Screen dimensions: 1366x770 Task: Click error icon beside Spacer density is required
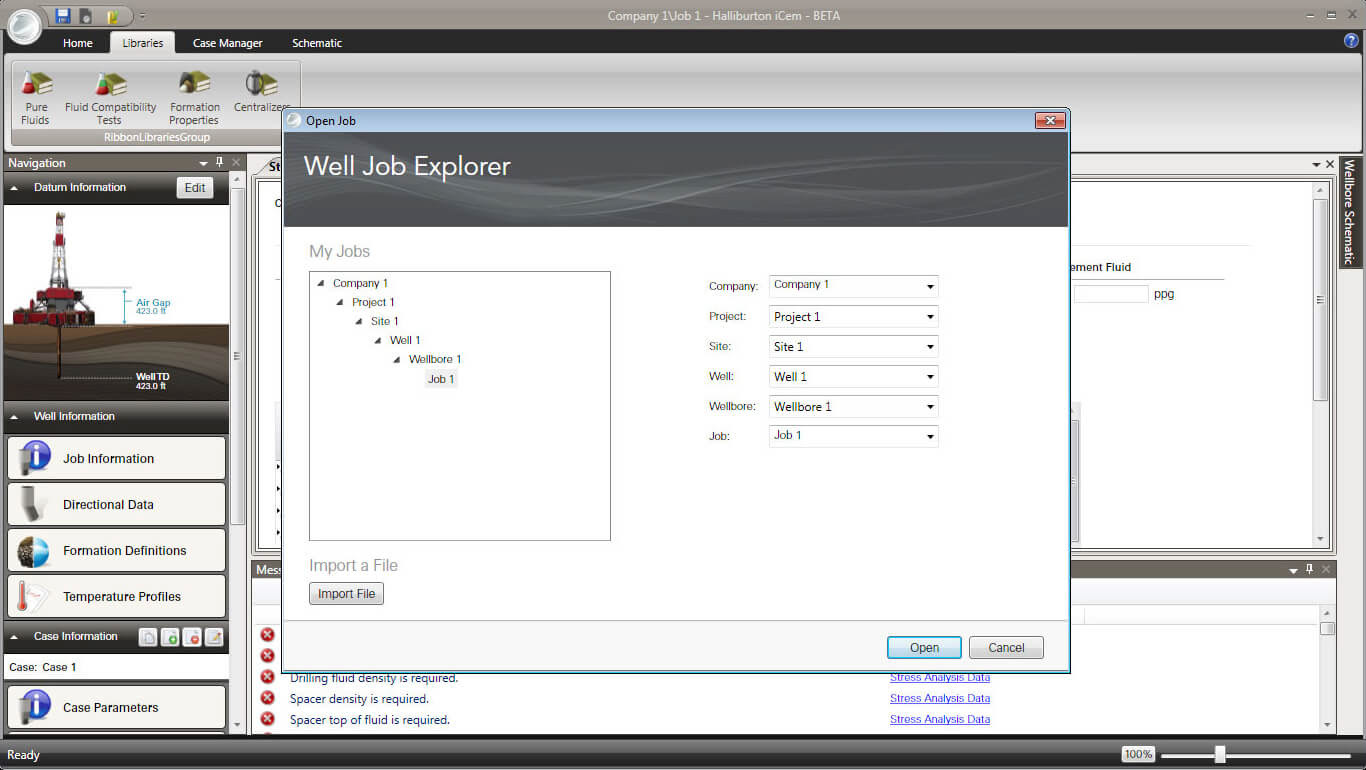click(267, 698)
